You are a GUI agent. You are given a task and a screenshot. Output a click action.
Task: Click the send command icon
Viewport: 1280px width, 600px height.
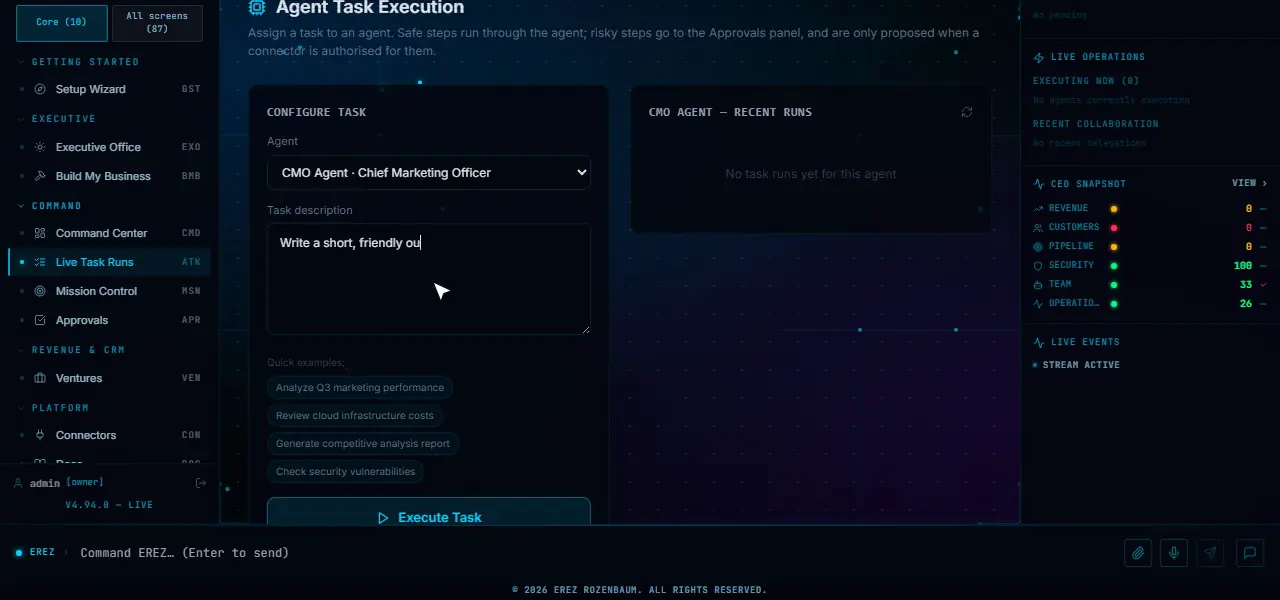click(1211, 553)
